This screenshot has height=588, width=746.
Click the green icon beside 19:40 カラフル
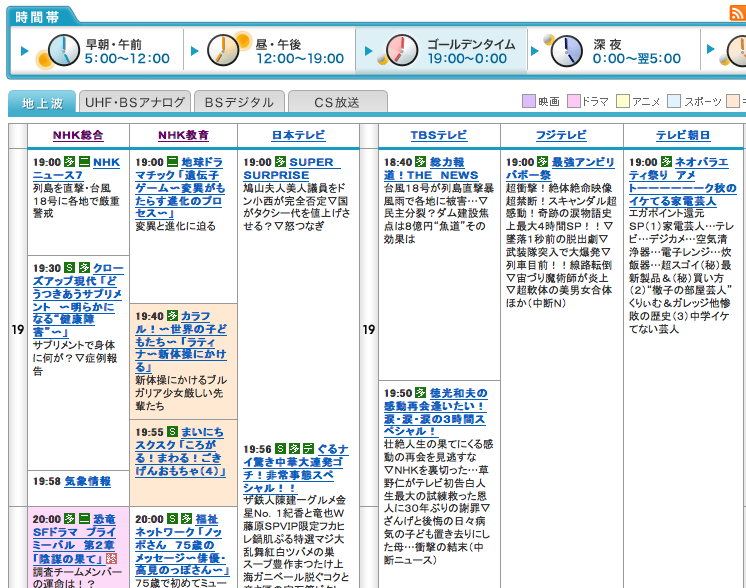[x=172, y=316]
